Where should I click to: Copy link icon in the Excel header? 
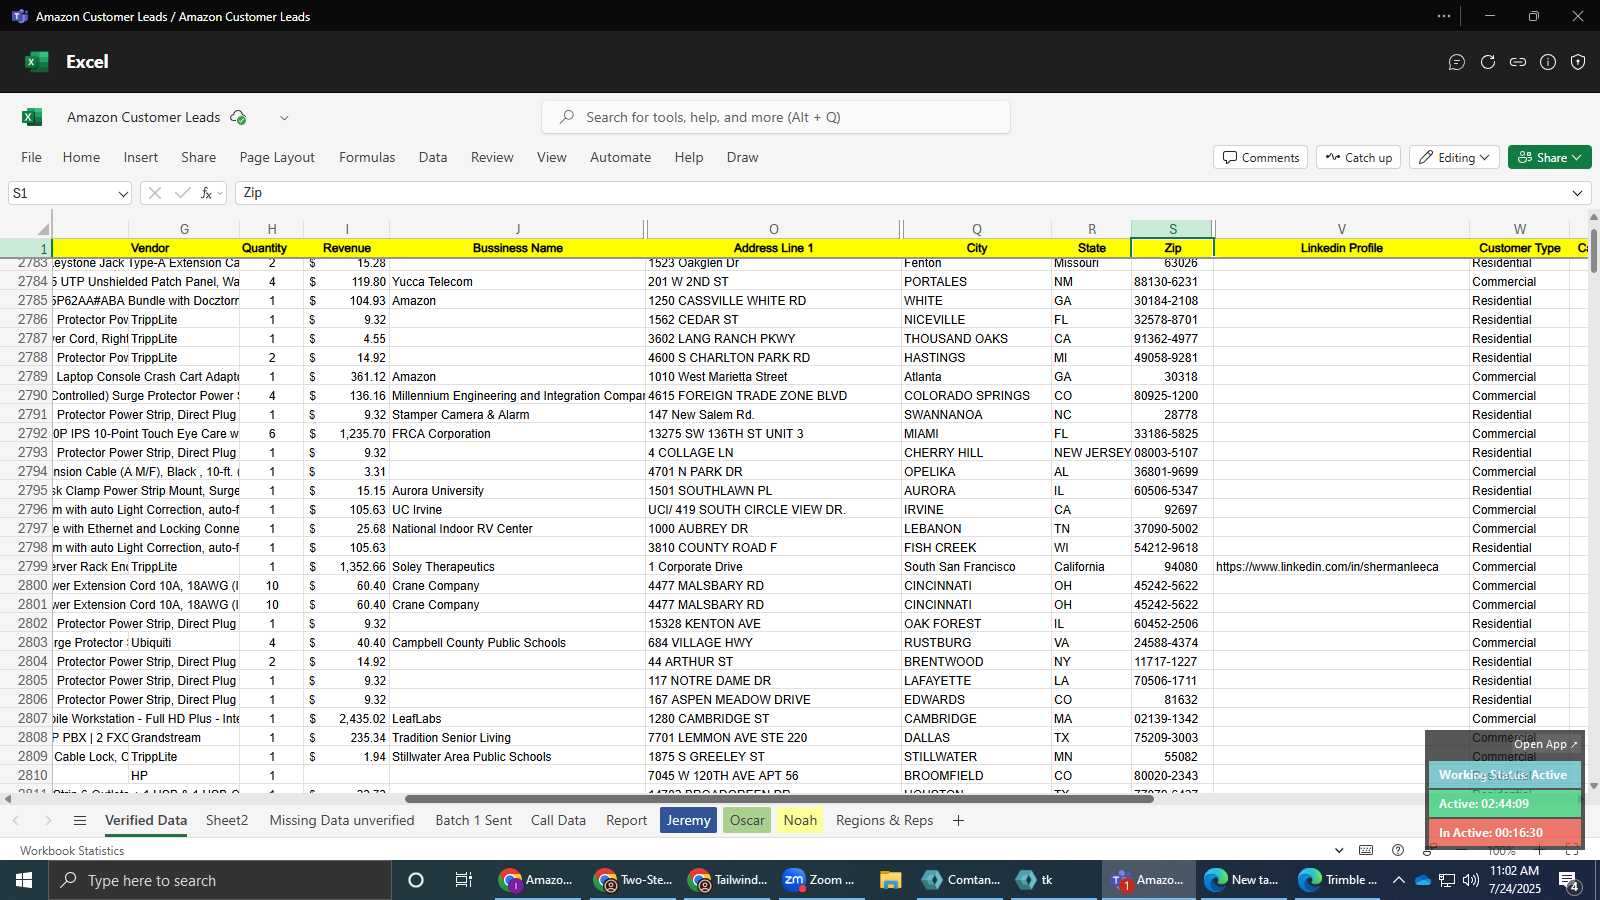(x=1518, y=62)
